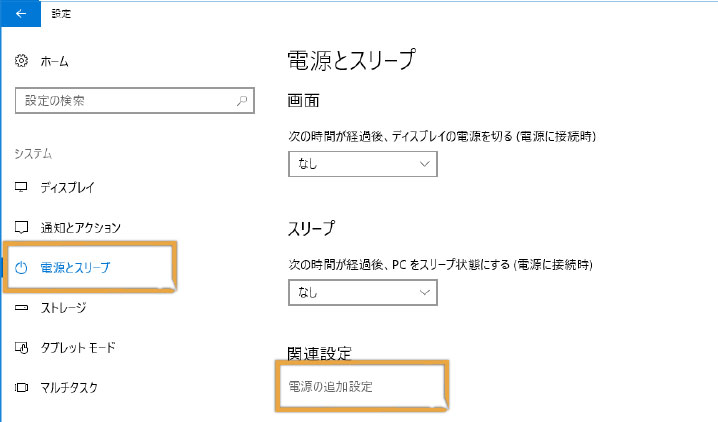The height and width of the screenshot is (422, 718).
Task: Click the 設定の検索 search field
Action: 135,101
